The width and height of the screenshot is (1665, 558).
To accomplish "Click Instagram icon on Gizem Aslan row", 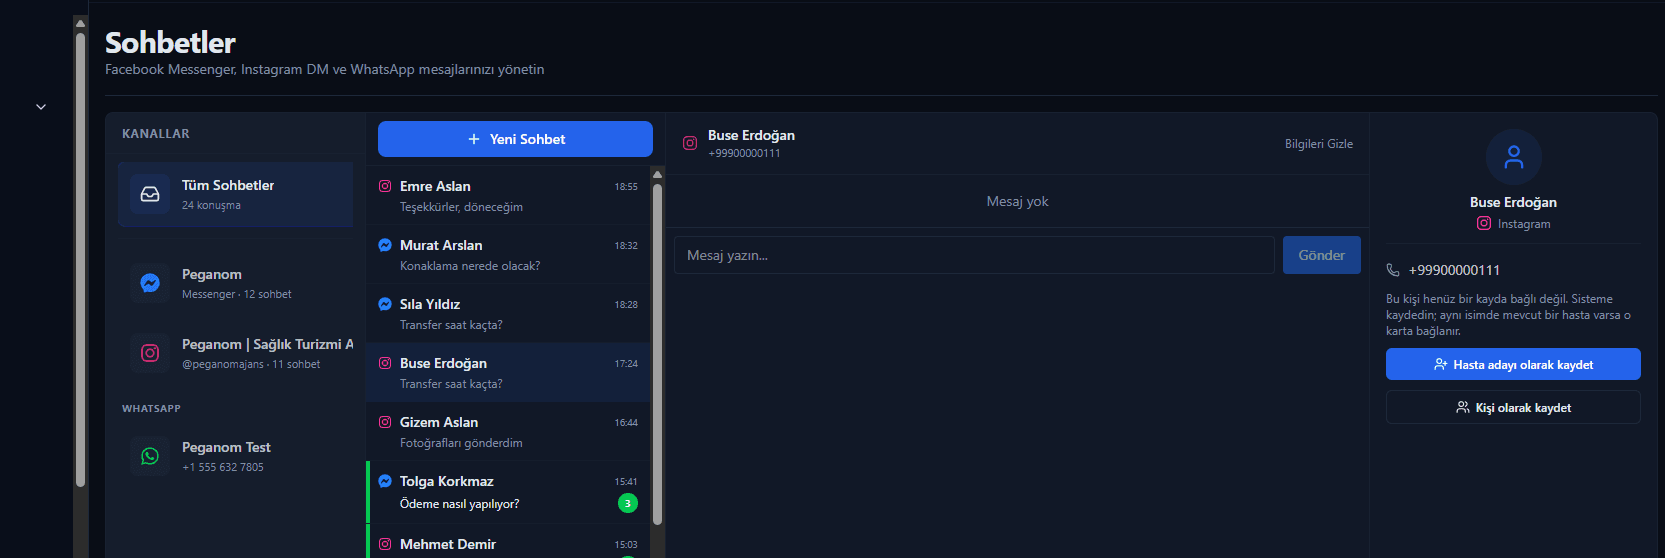I will (385, 422).
